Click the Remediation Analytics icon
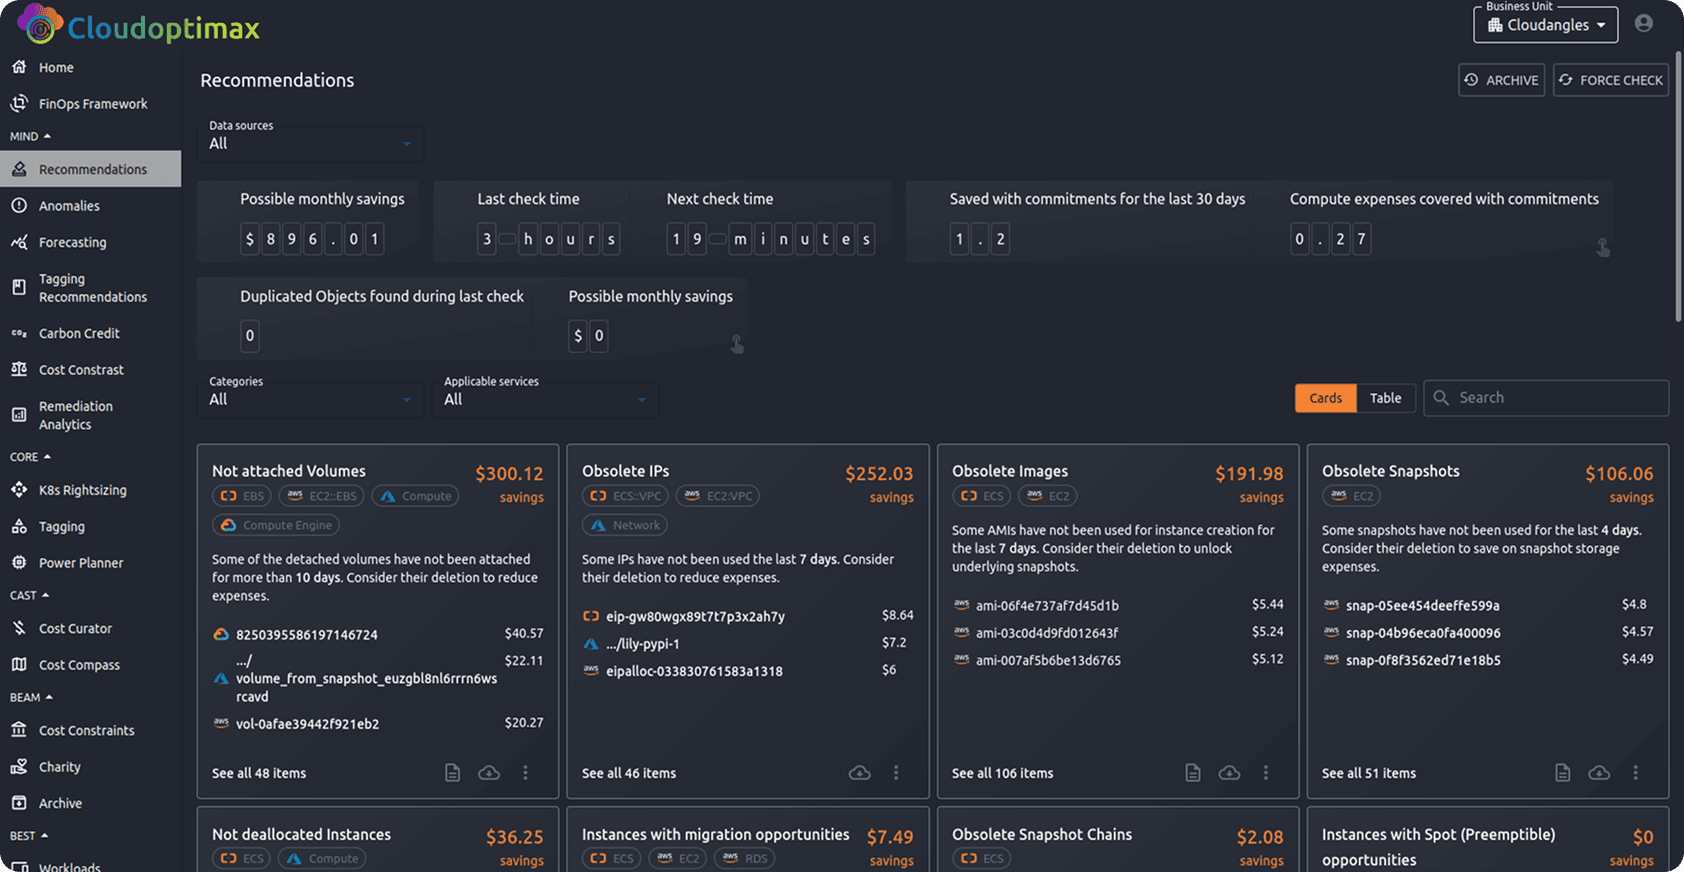Screen dimensions: 1684x872 (x=19, y=414)
